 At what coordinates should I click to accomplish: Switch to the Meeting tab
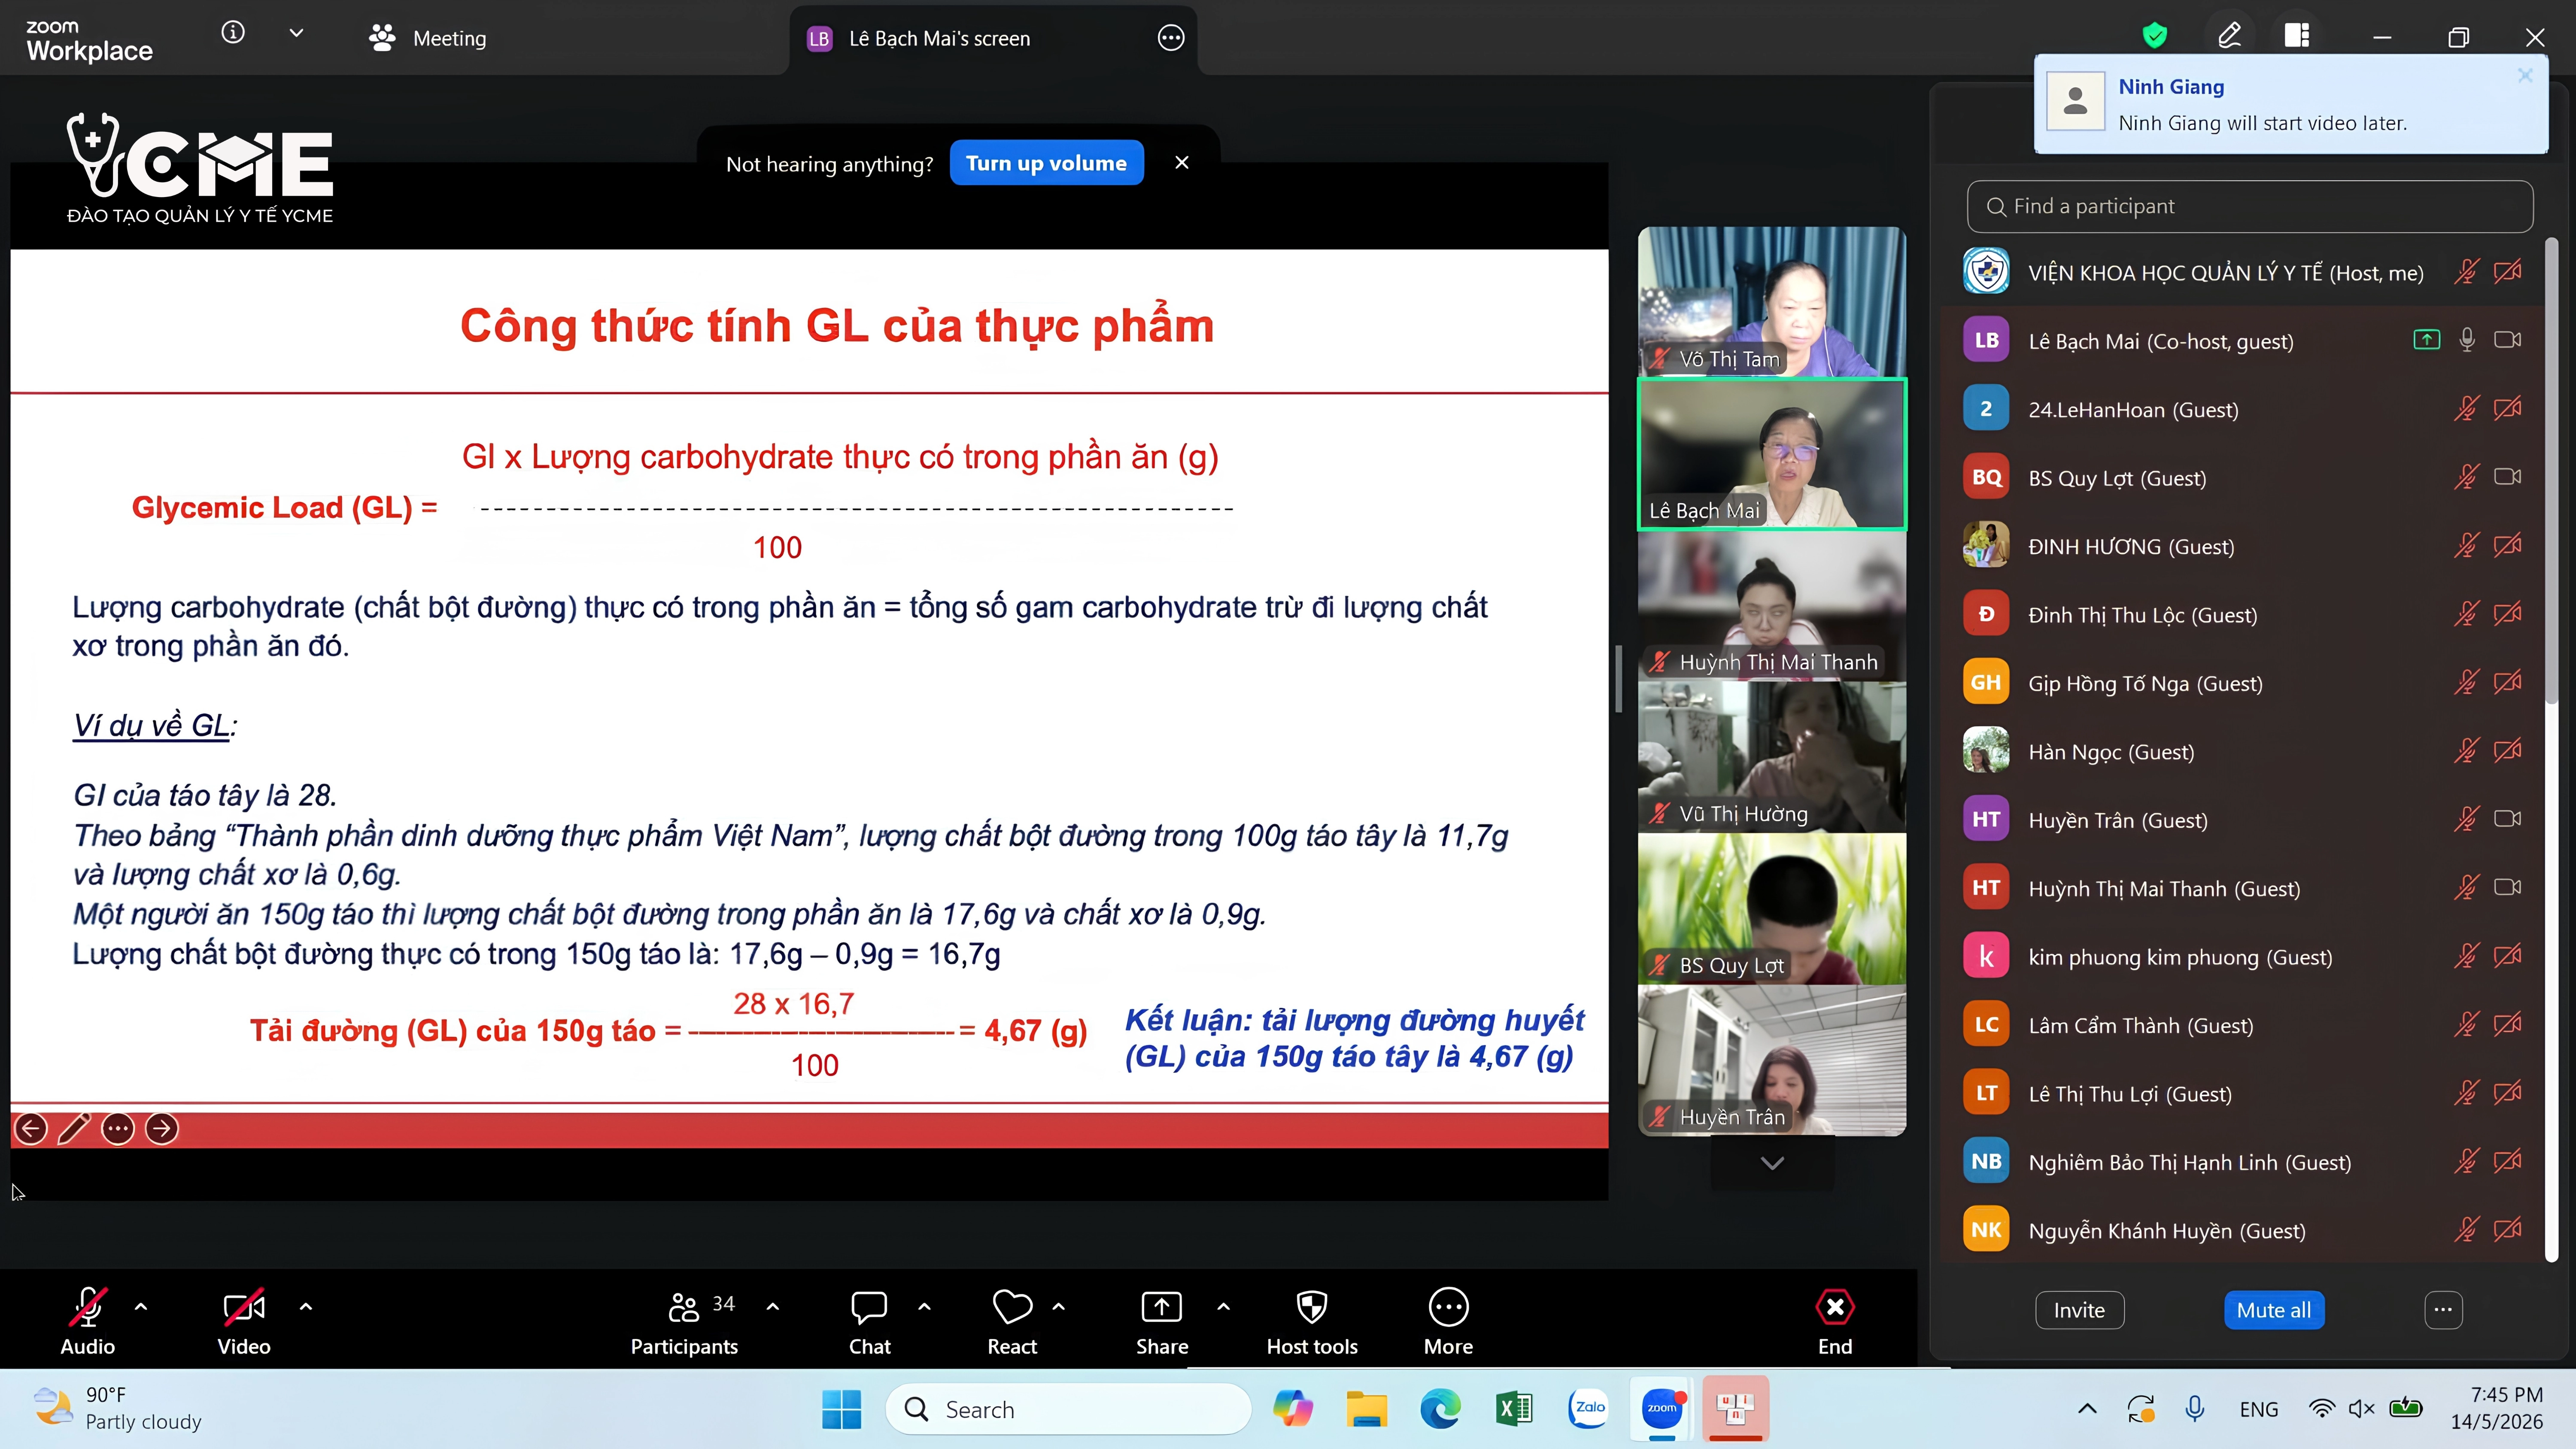coord(427,38)
